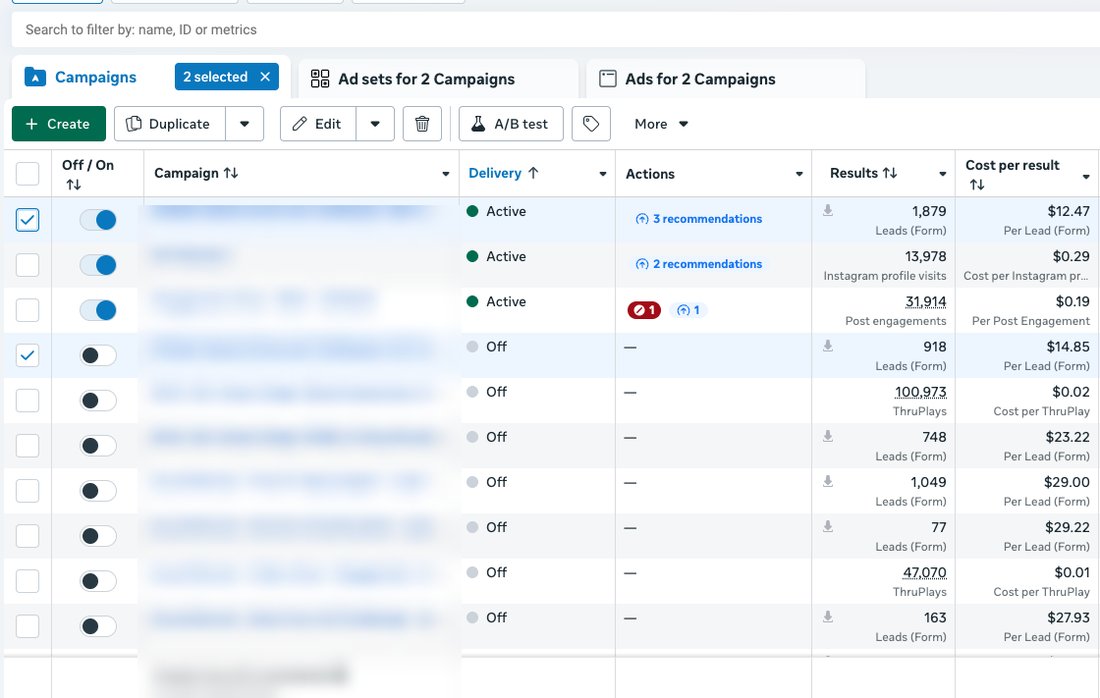Click the green Create button
This screenshot has height=698, width=1100.
point(59,124)
